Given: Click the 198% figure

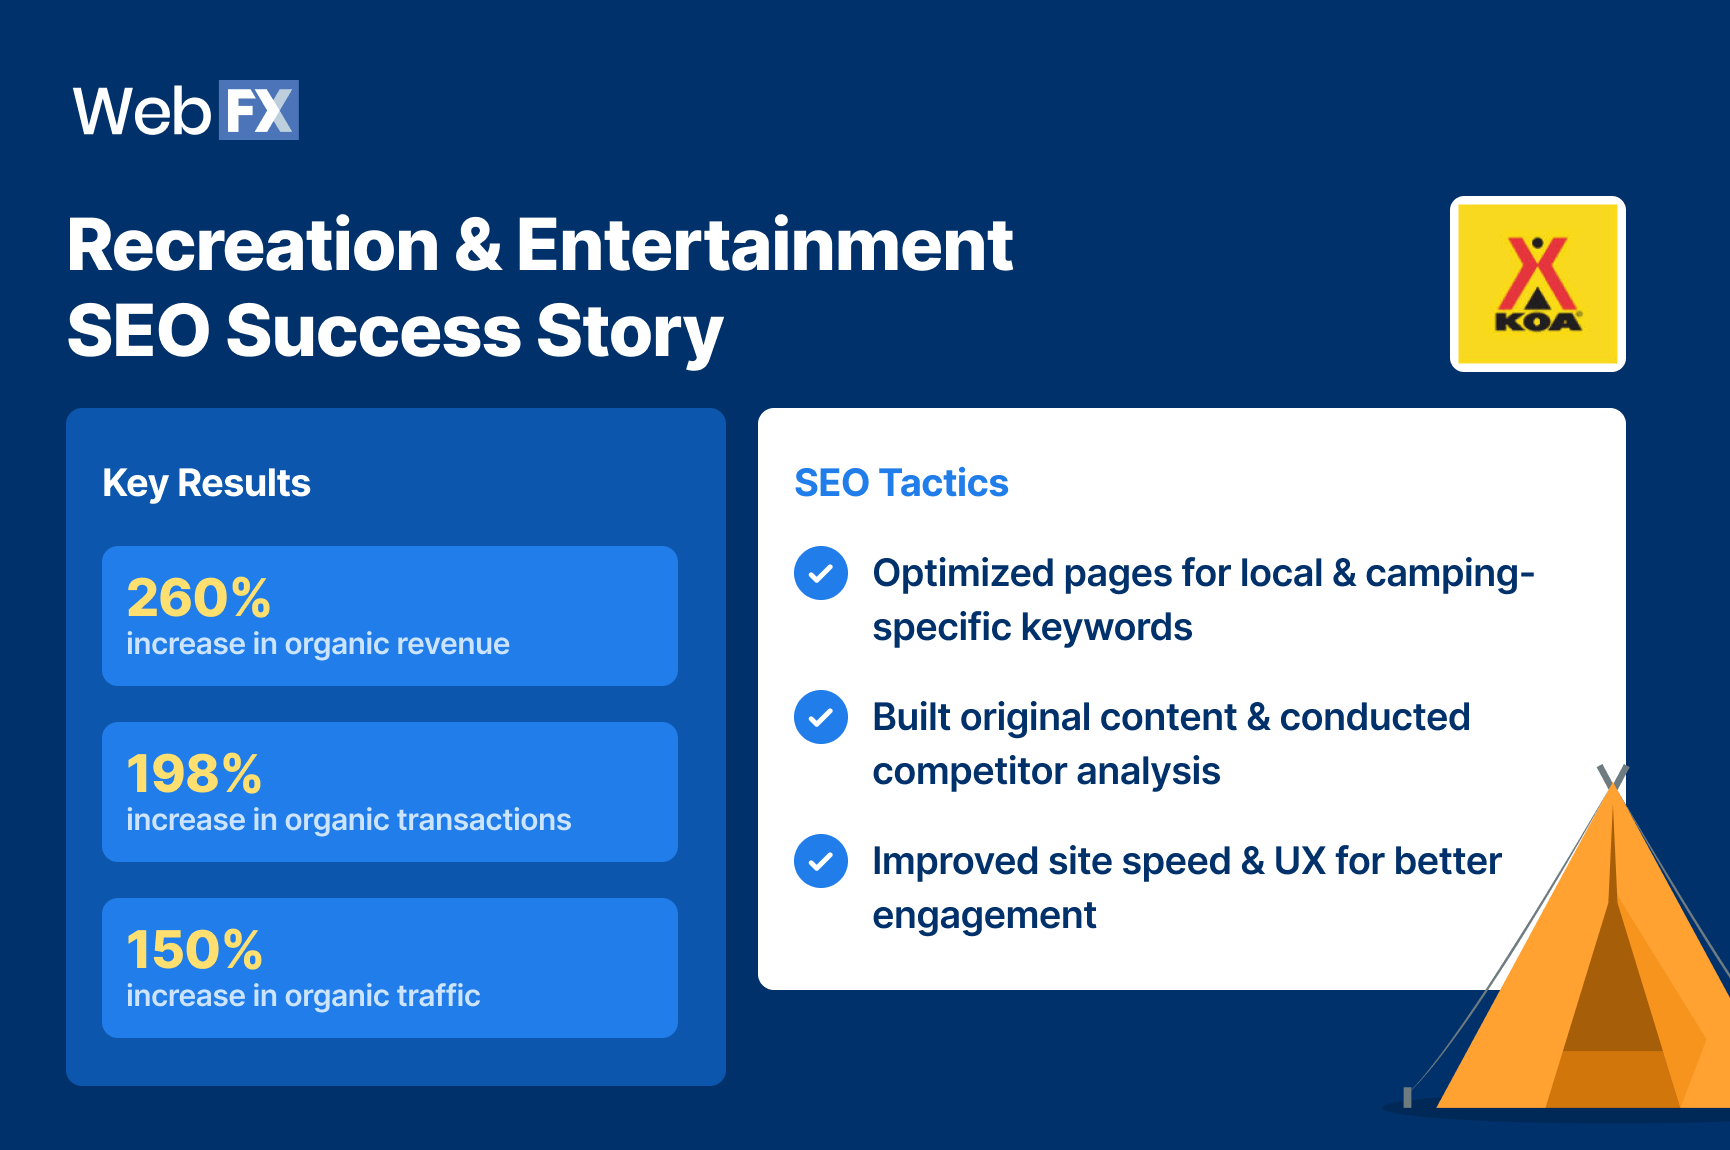Looking at the screenshot, I should pyautogui.click(x=194, y=774).
